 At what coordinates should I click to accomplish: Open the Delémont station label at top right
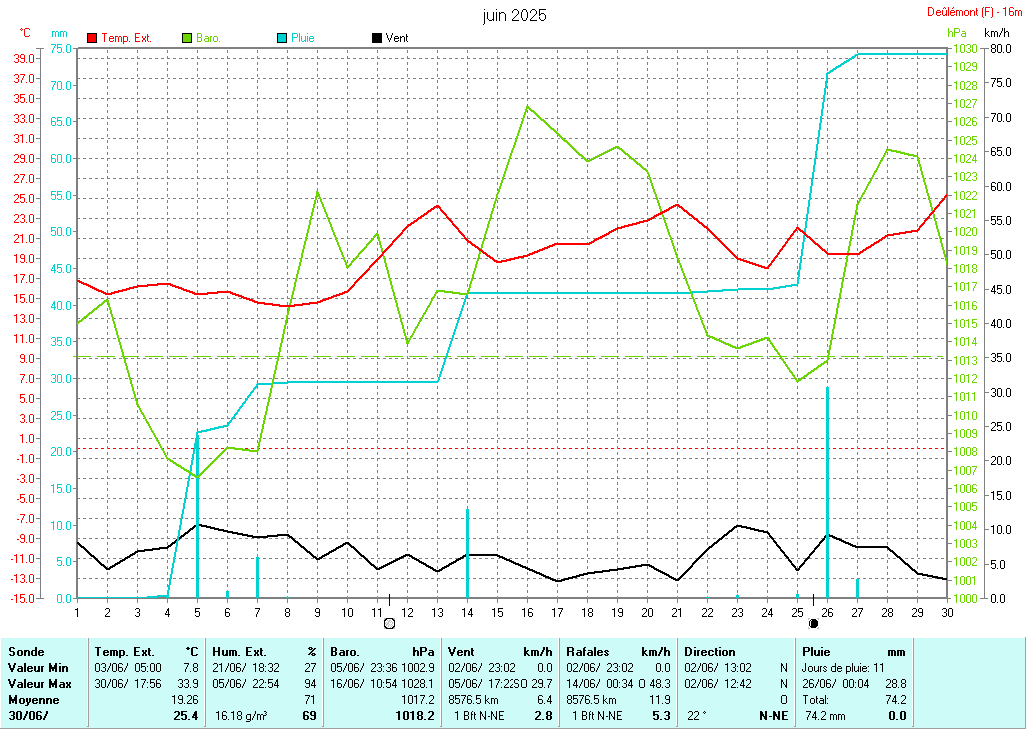tap(969, 12)
